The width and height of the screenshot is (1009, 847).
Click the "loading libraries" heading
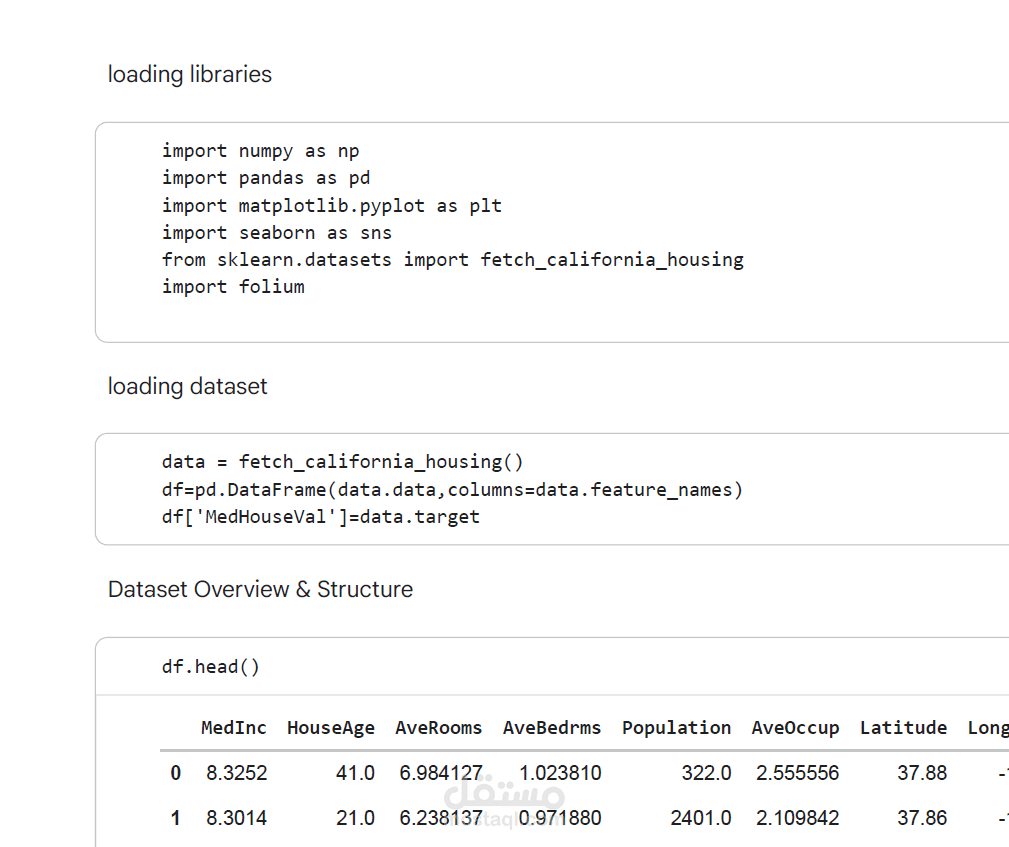pyautogui.click(x=189, y=74)
